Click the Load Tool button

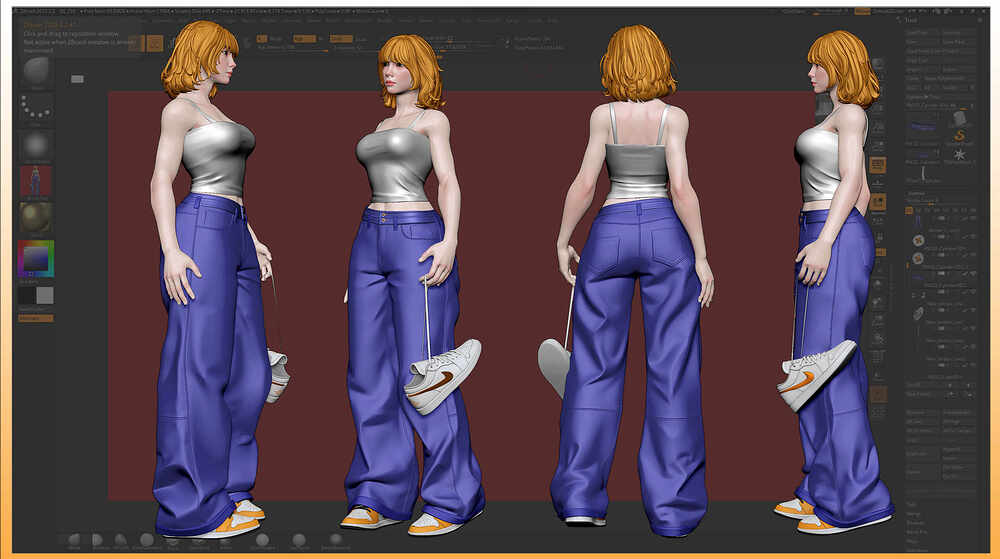(922, 33)
